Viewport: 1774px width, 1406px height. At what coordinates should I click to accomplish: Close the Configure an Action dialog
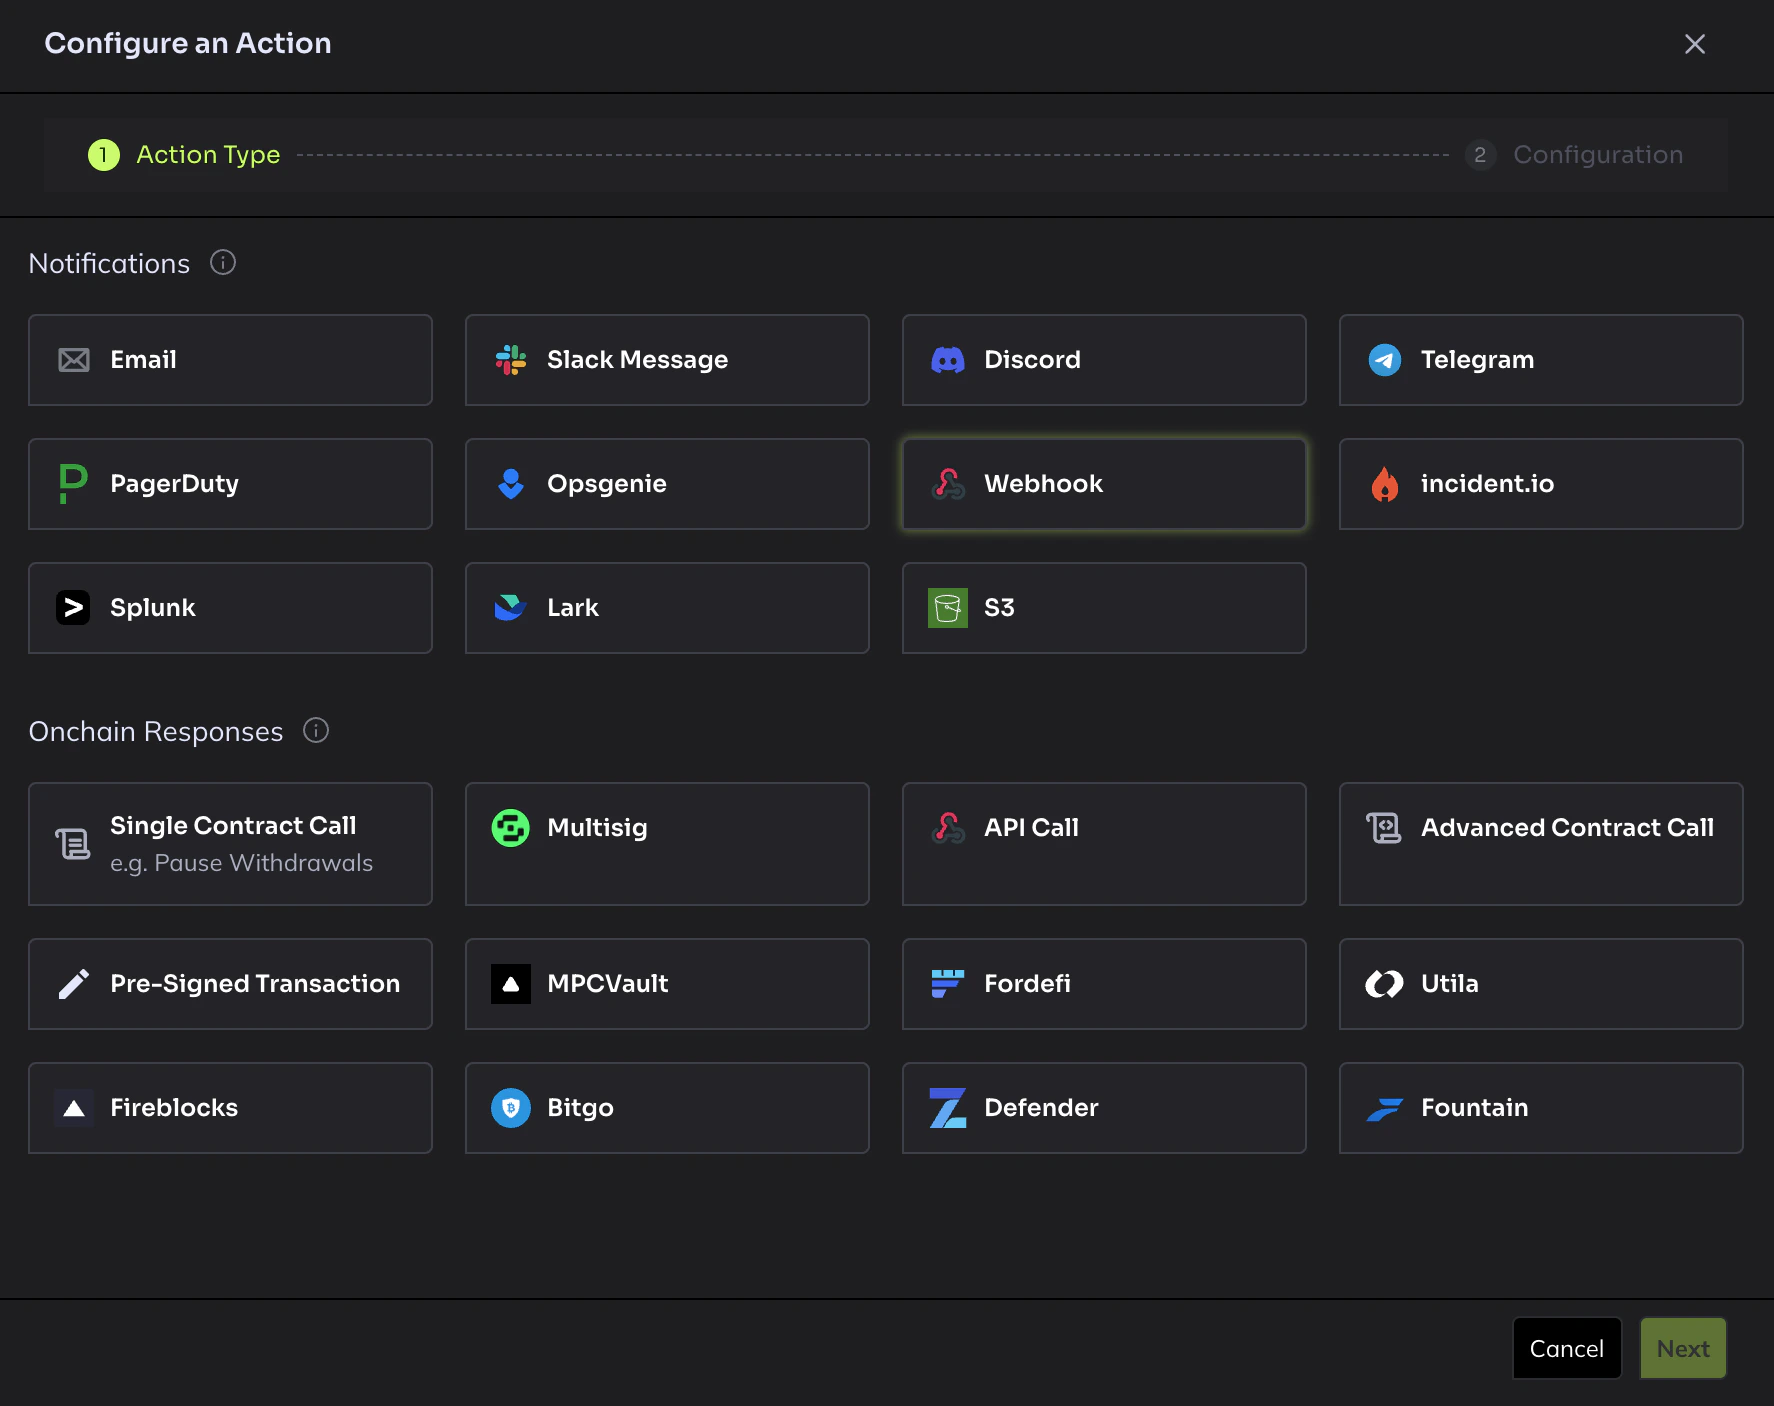click(1694, 44)
